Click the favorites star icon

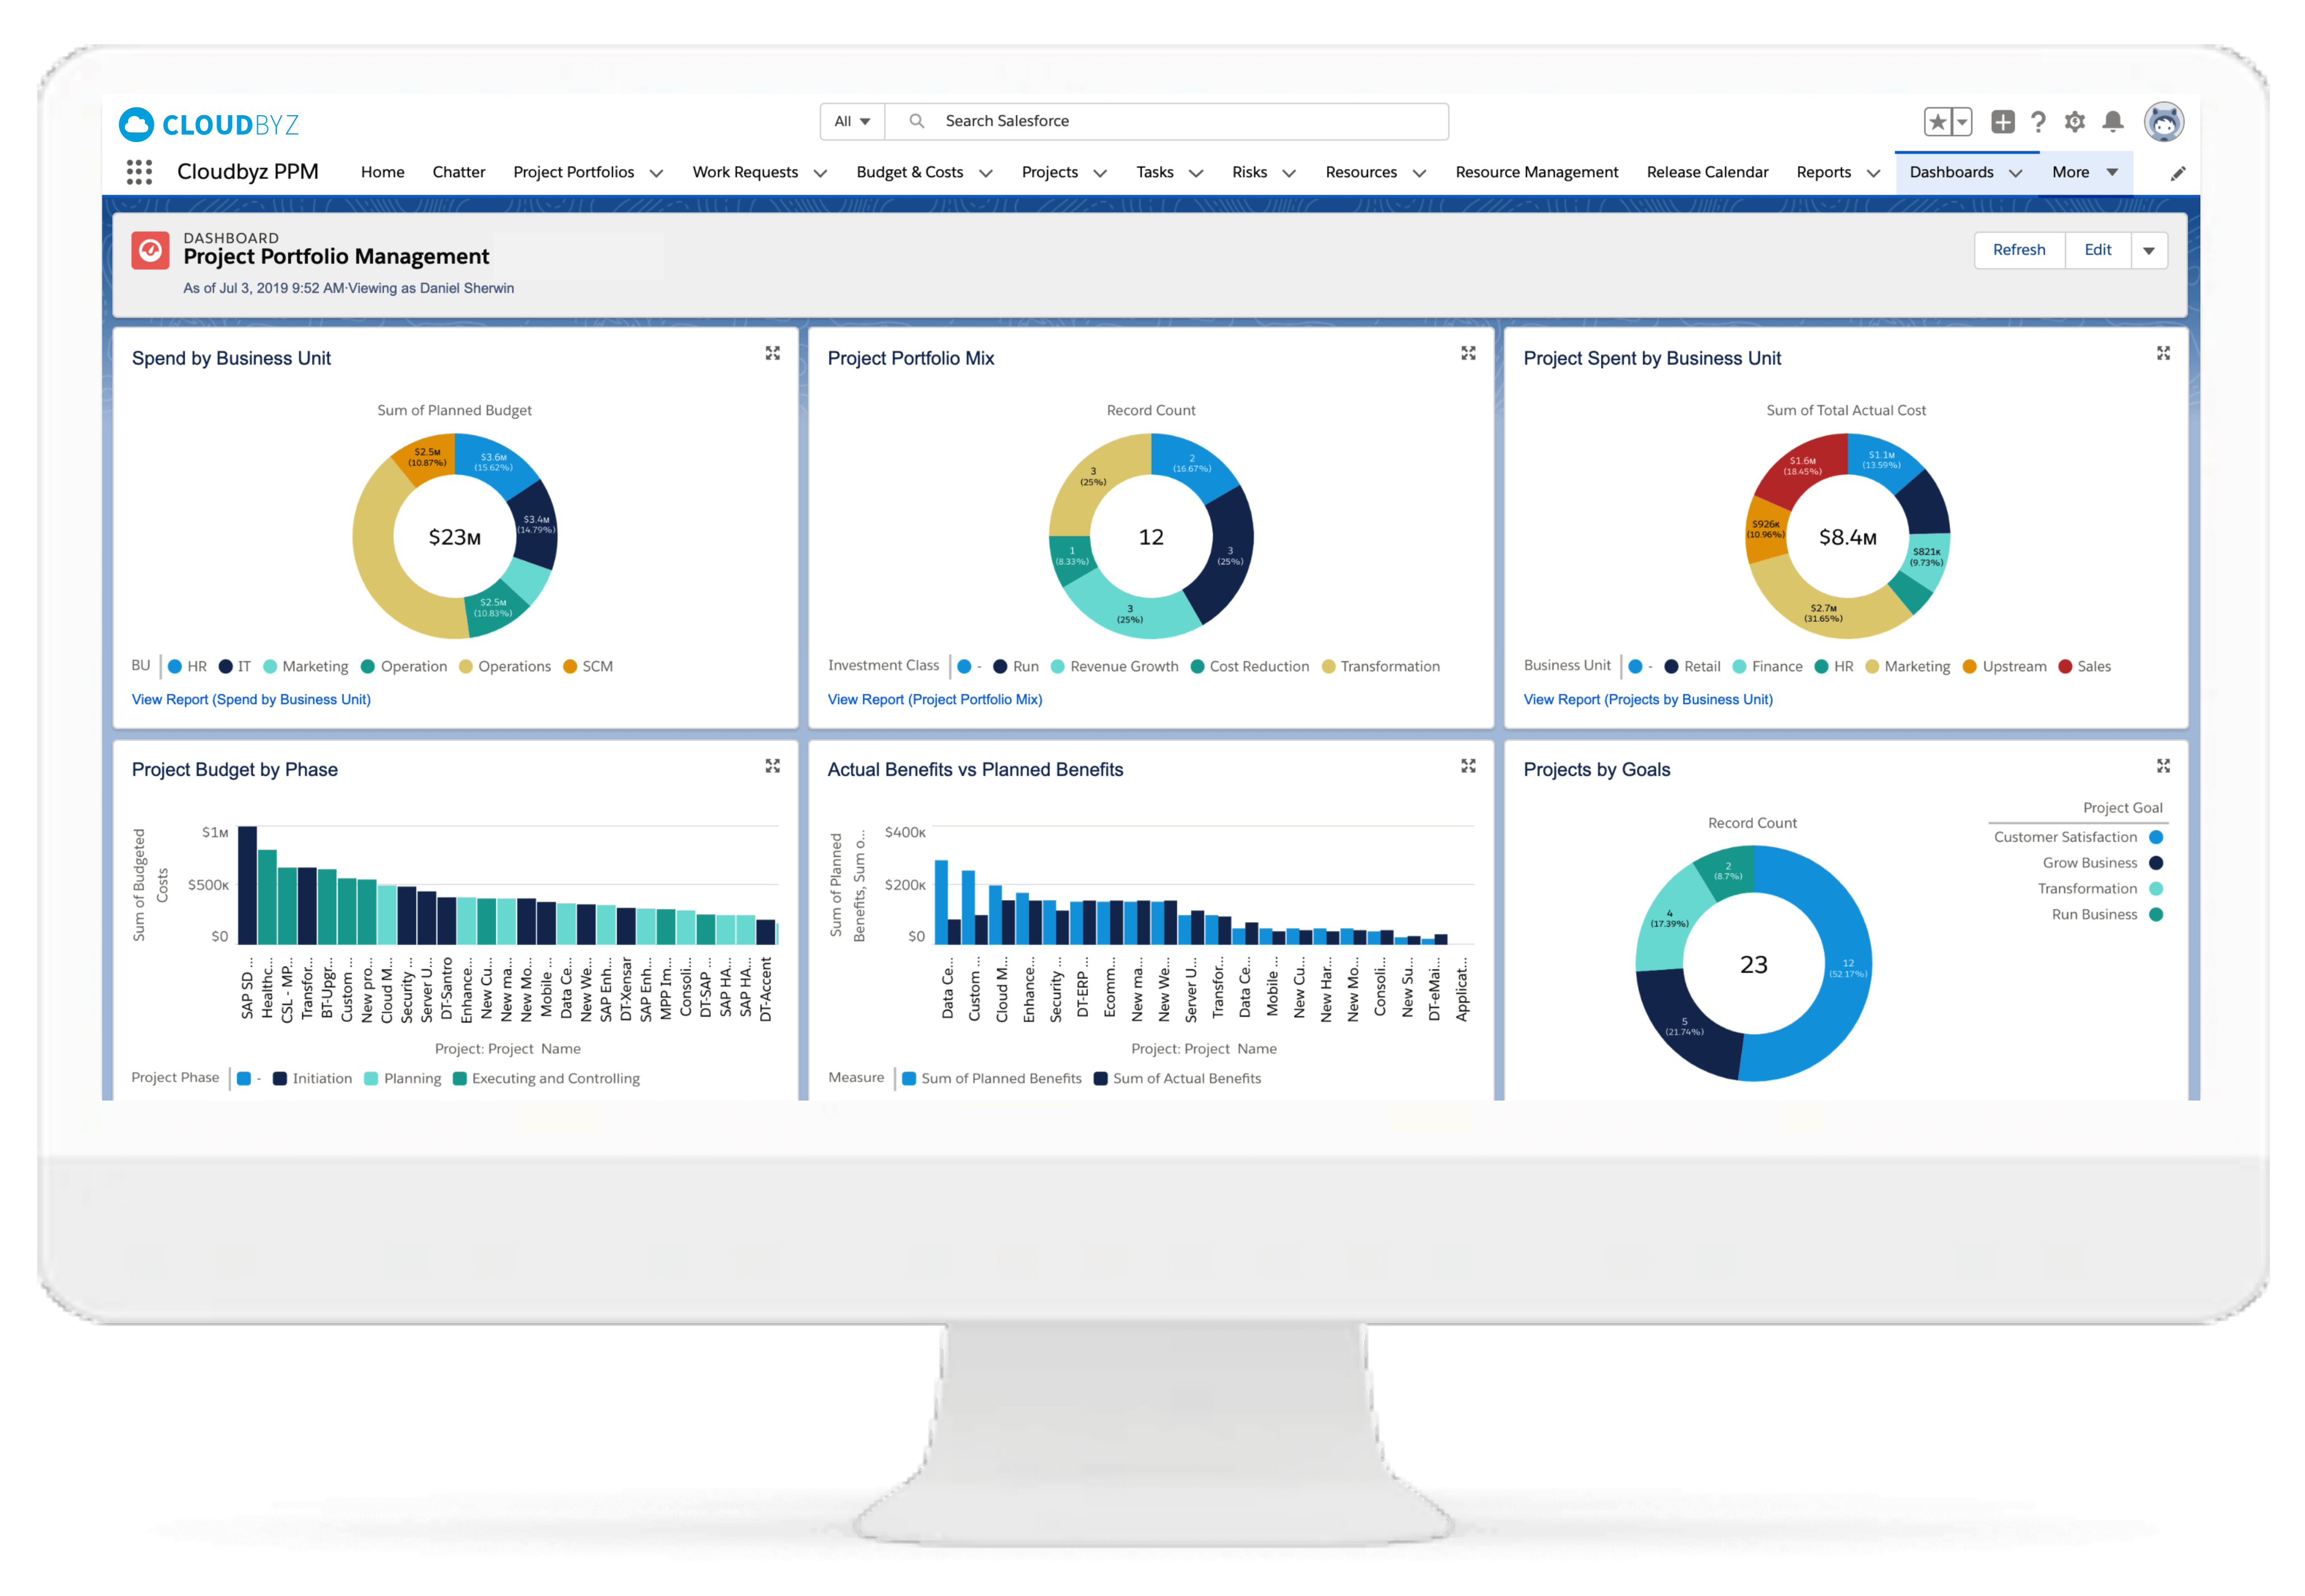coord(1937,122)
